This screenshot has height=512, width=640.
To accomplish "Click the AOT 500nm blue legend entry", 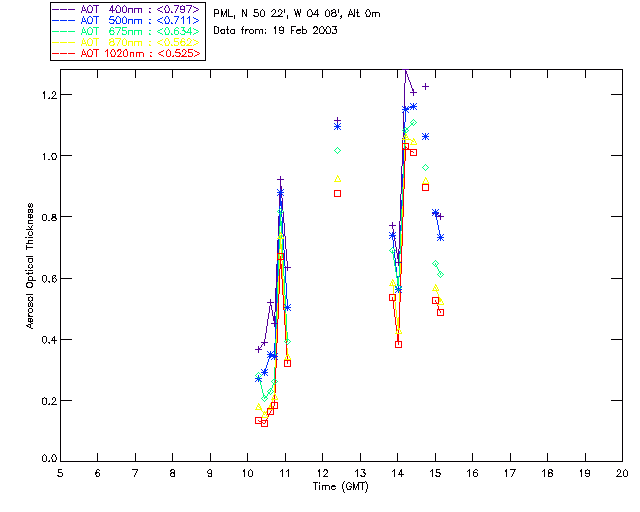I will pyautogui.click(x=127, y=20).
